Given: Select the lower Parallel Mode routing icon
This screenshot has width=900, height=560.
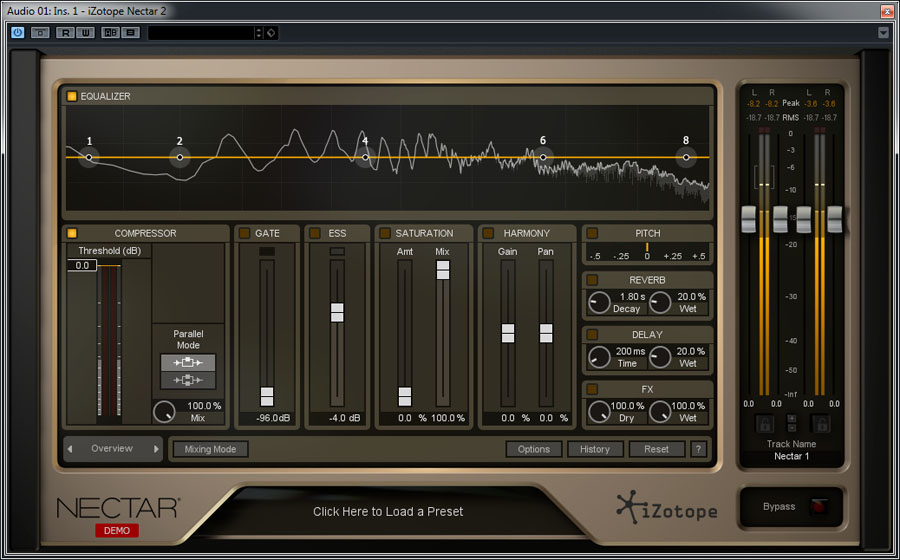Looking at the screenshot, I should point(188,380).
